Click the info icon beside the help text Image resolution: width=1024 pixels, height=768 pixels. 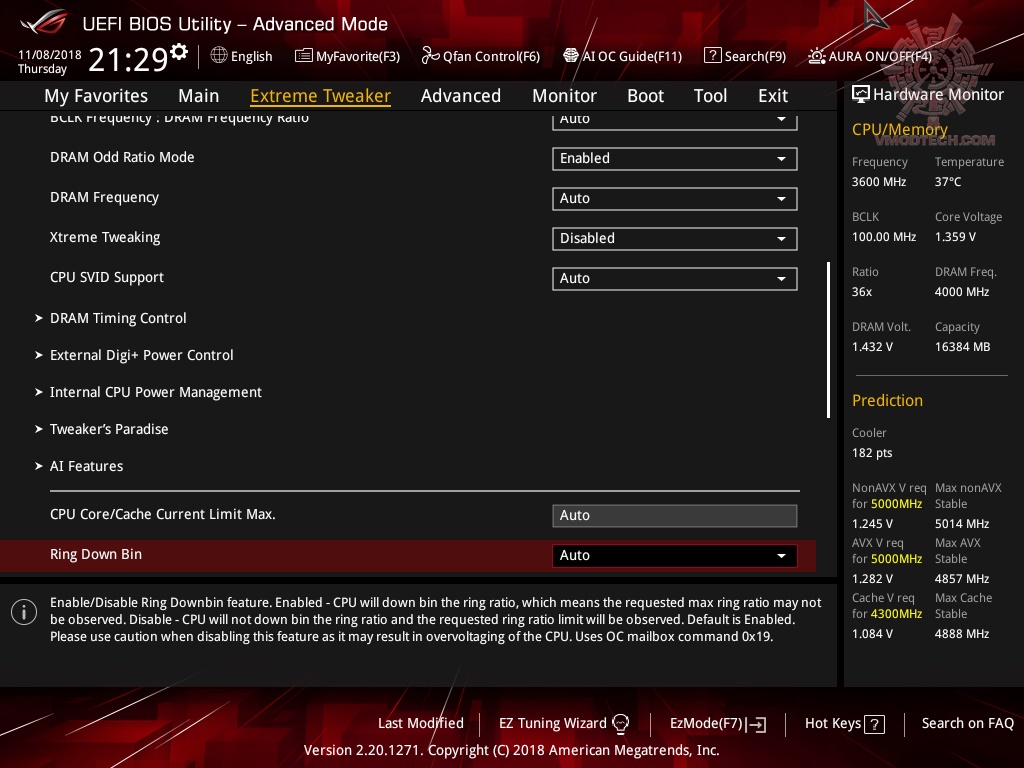(x=24, y=613)
